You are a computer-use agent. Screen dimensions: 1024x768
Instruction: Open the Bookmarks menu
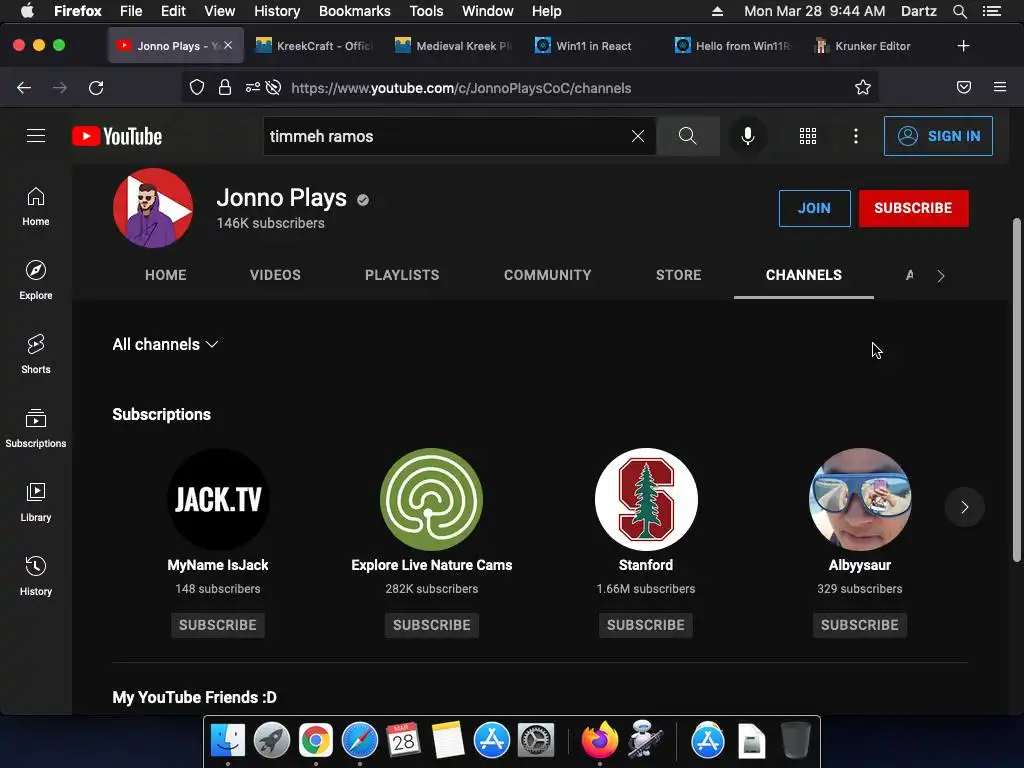(x=355, y=11)
